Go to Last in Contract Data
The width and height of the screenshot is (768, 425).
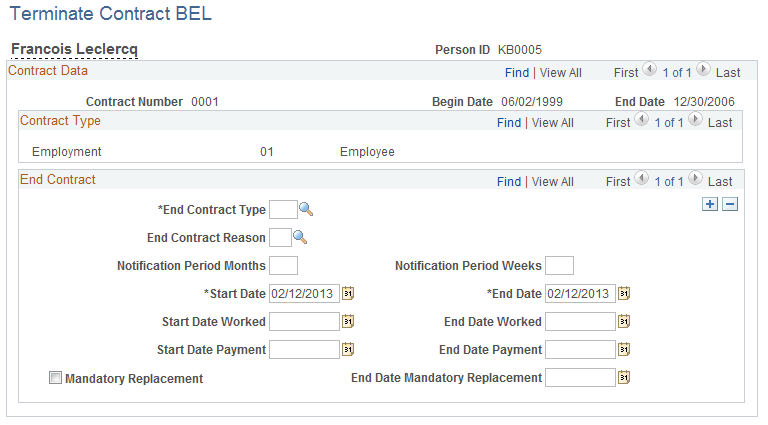tap(728, 73)
